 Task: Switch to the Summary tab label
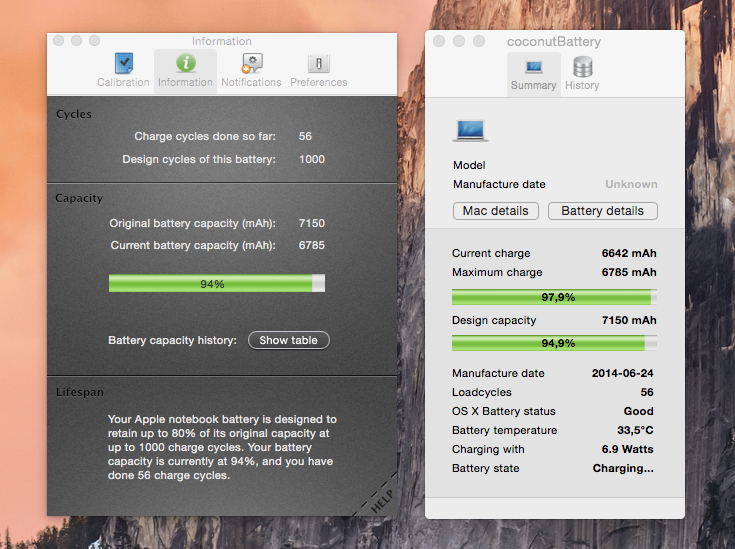pos(533,85)
